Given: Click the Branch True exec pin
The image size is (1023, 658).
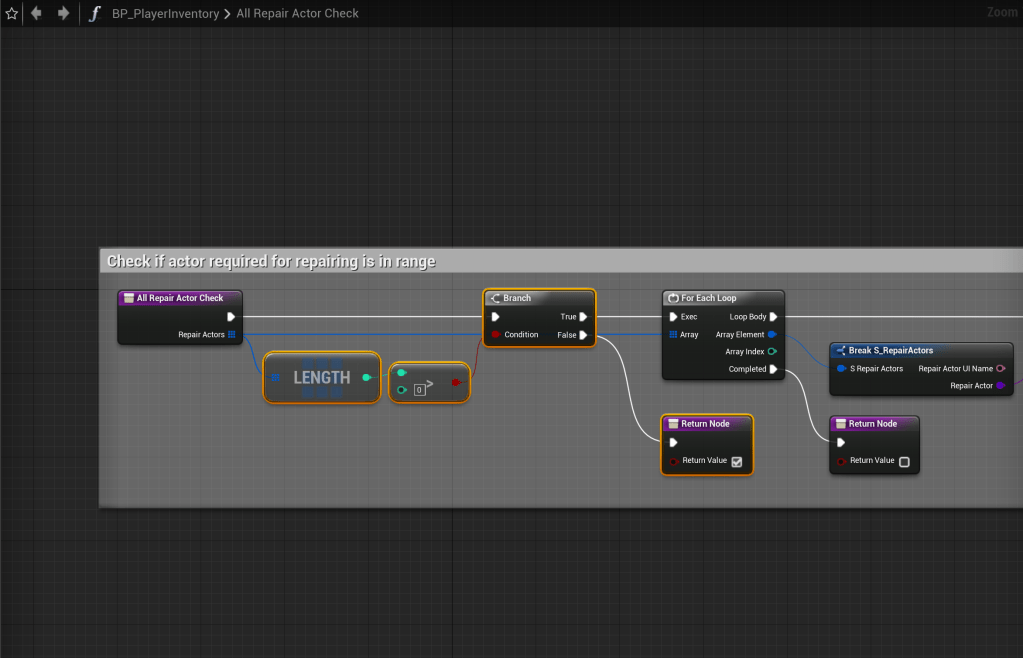Looking at the screenshot, I should [583, 317].
